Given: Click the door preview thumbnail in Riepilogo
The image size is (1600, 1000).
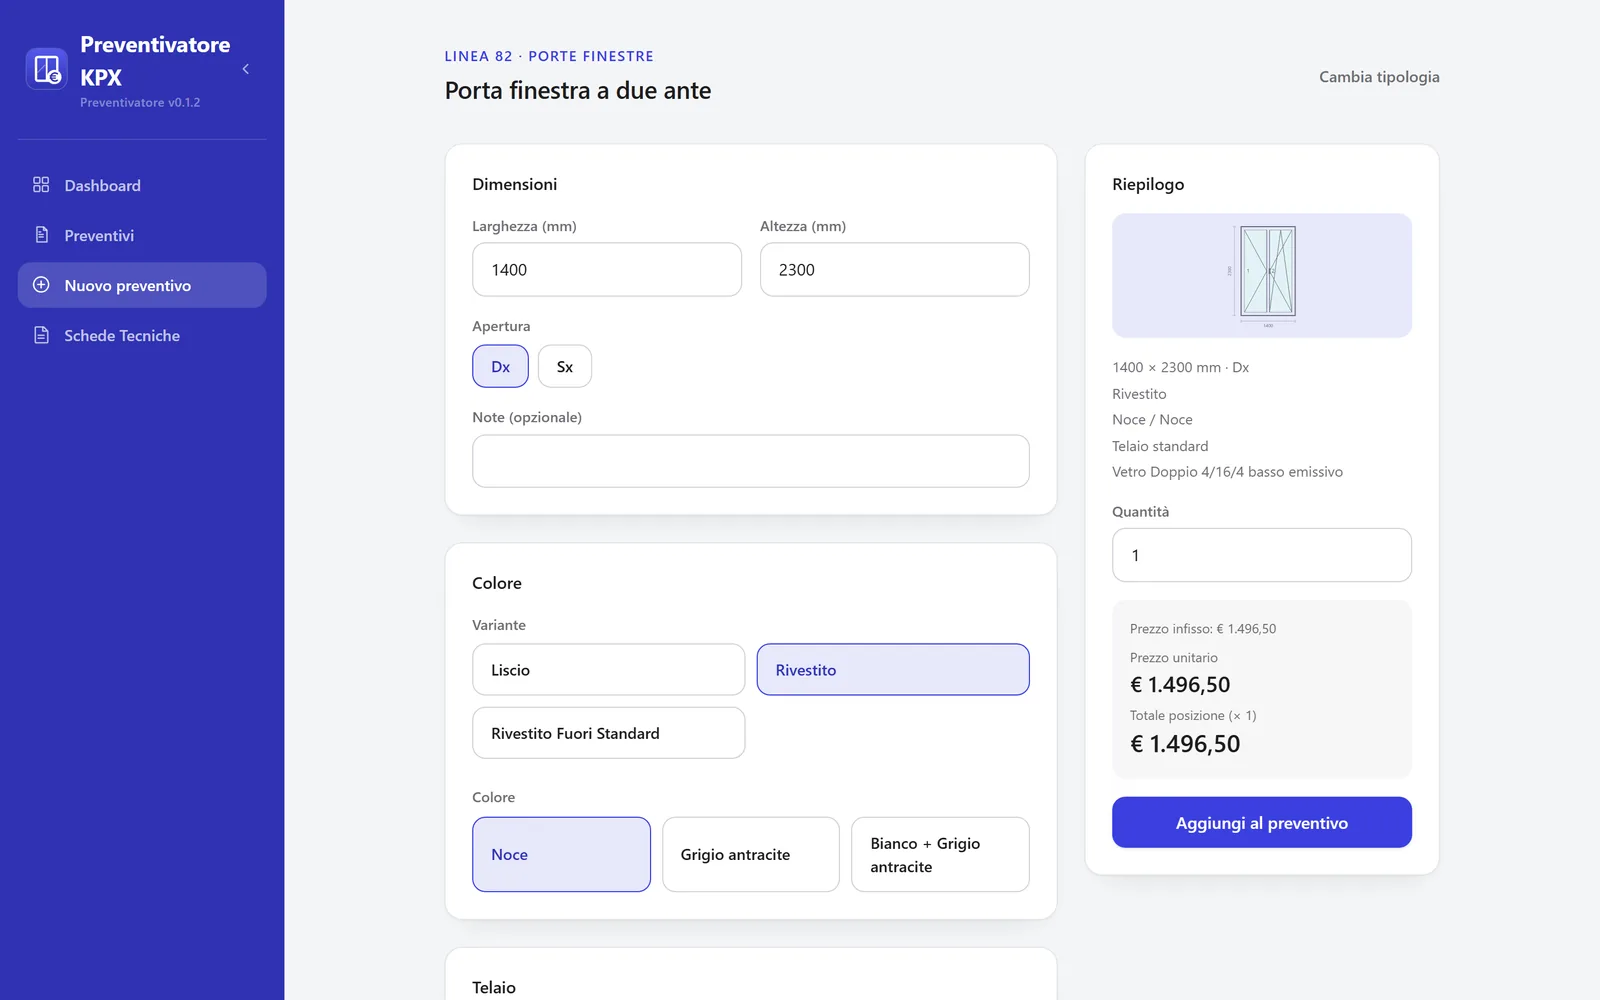Looking at the screenshot, I should coord(1262,275).
